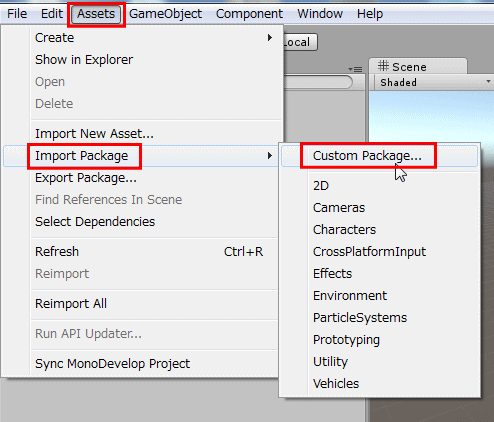The image size is (494, 422).
Task: Switch to the Scene tab
Action: (x=418, y=66)
